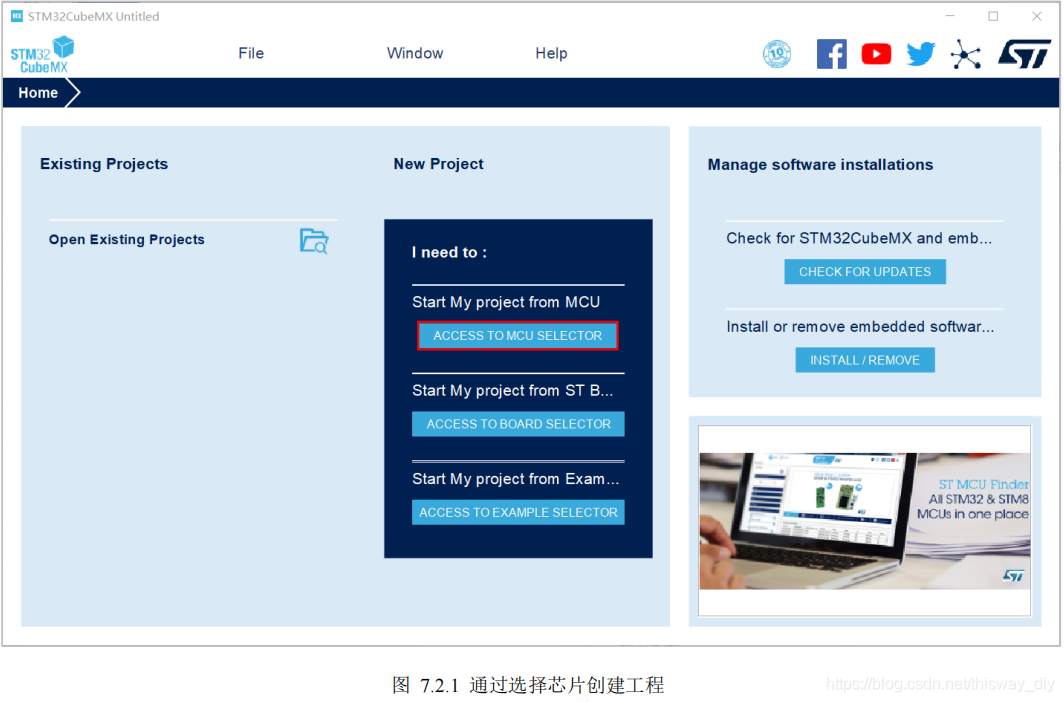This screenshot has width=1064, height=702.
Task: Click CHECK FOR UPDATES button
Action: click(864, 271)
